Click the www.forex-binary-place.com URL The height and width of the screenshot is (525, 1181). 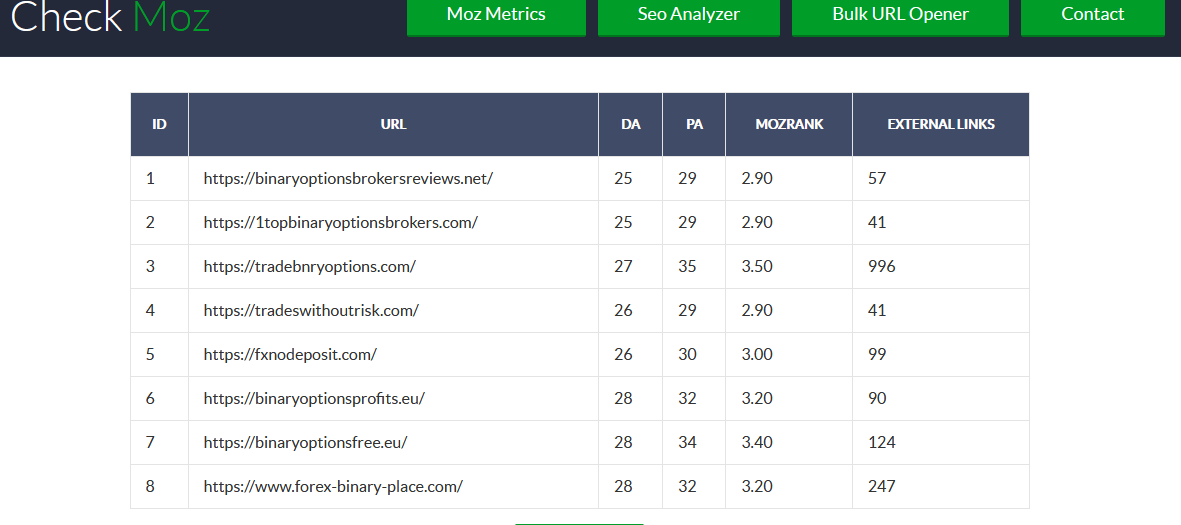(x=333, y=487)
